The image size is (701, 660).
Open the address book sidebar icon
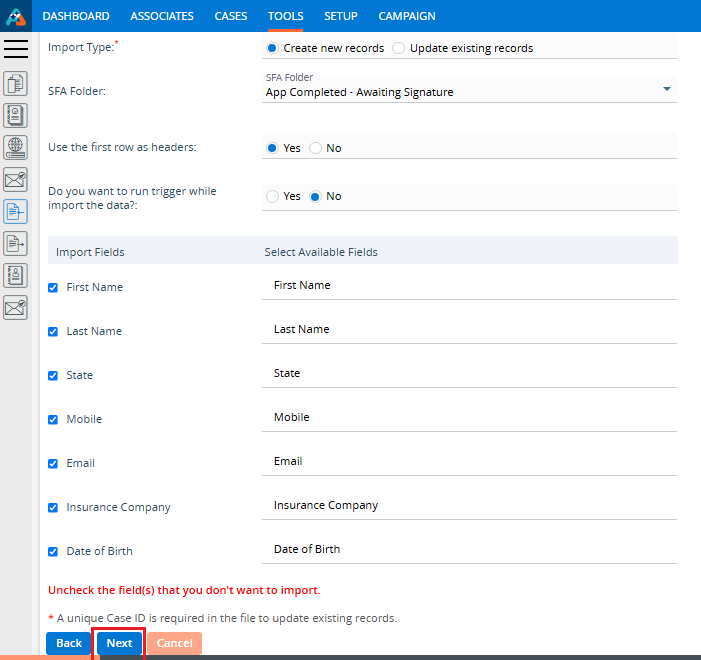(x=16, y=115)
